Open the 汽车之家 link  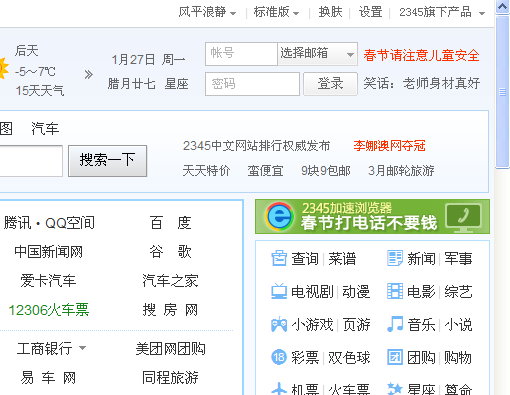(170, 281)
